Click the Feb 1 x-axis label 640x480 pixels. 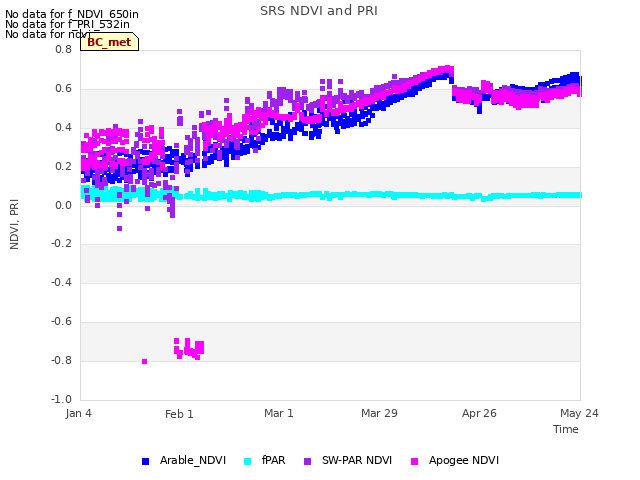tap(179, 414)
